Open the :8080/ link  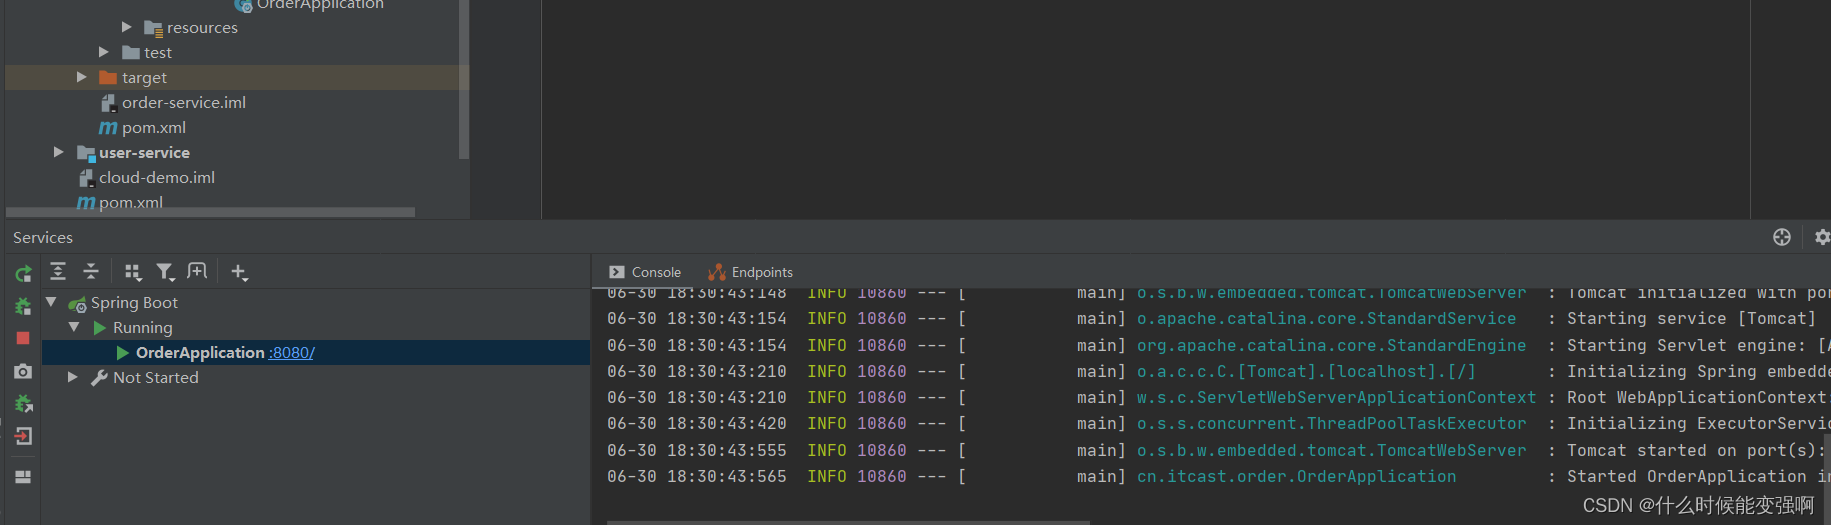[x=291, y=353]
